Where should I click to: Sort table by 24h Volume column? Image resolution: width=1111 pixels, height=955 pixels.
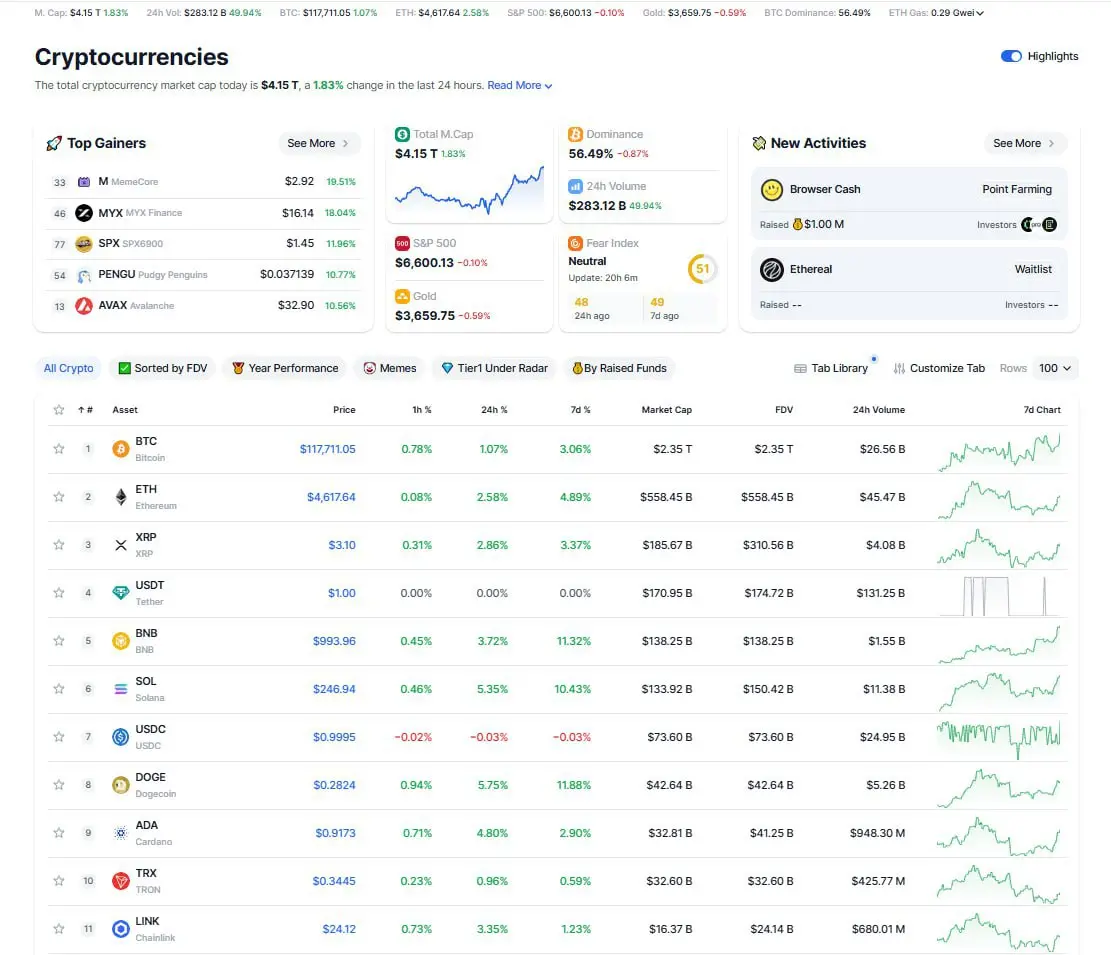pos(879,409)
